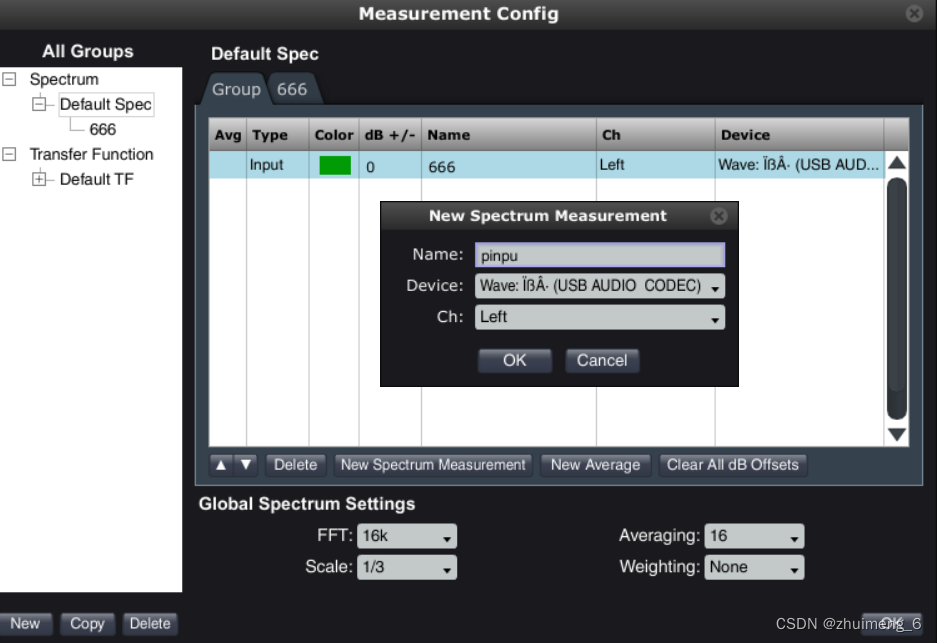Screen dimensions: 937x643
Task: Click the dB +/- column header
Action: pyautogui.click(x=390, y=135)
